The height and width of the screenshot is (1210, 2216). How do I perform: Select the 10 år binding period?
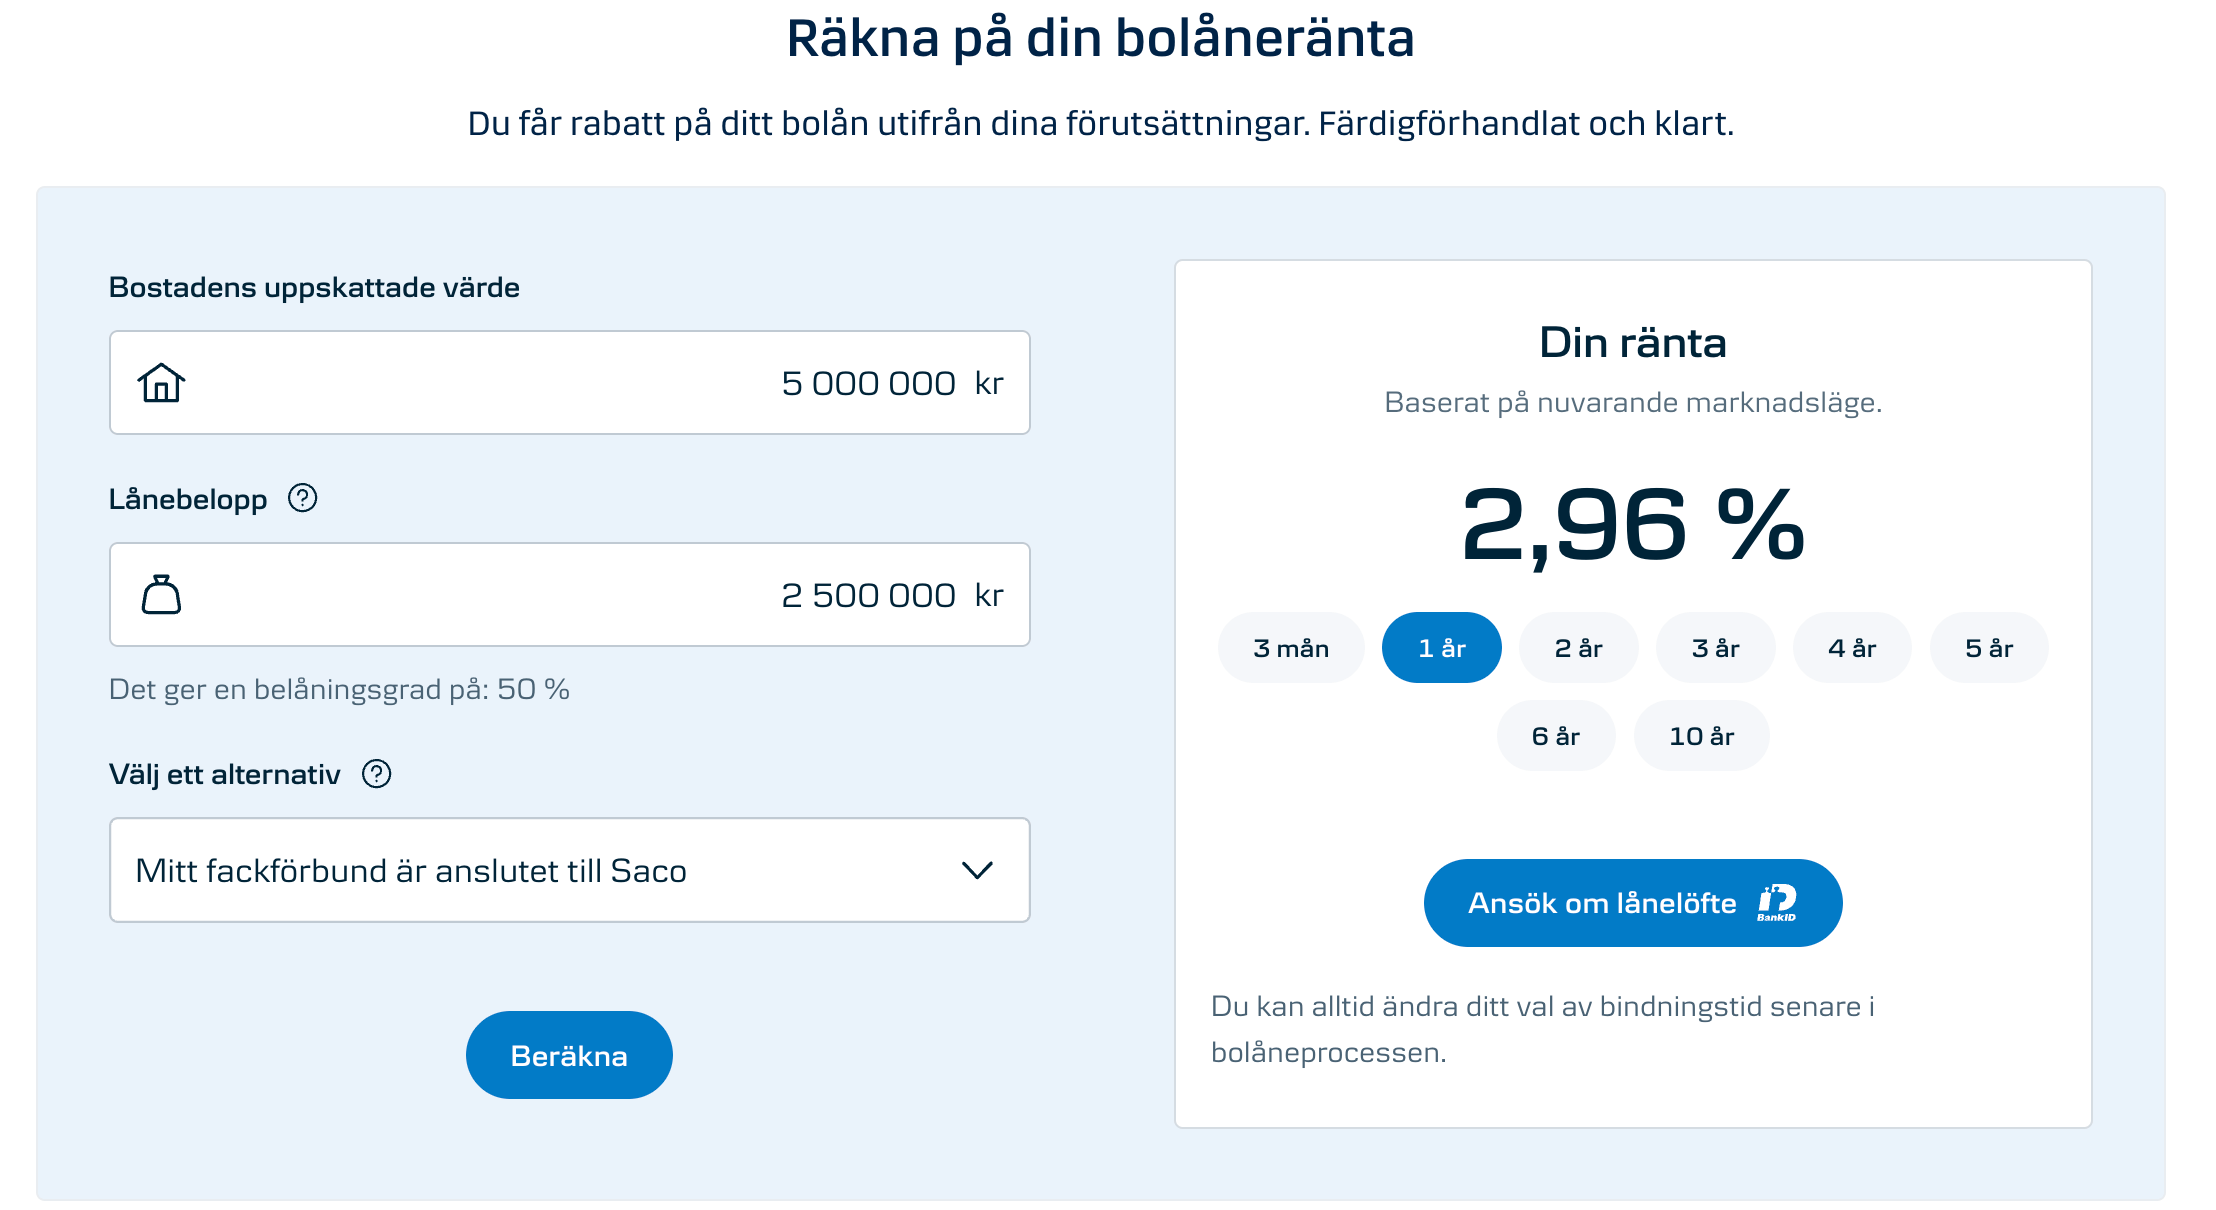click(x=1702, y=736)
